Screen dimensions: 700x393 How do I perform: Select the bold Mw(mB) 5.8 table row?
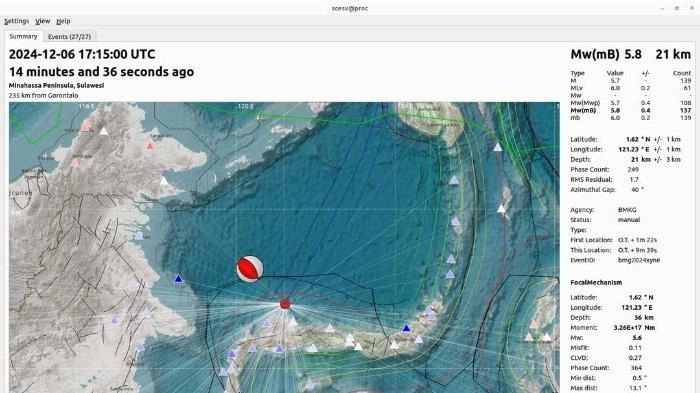click(x=630, y=110)
